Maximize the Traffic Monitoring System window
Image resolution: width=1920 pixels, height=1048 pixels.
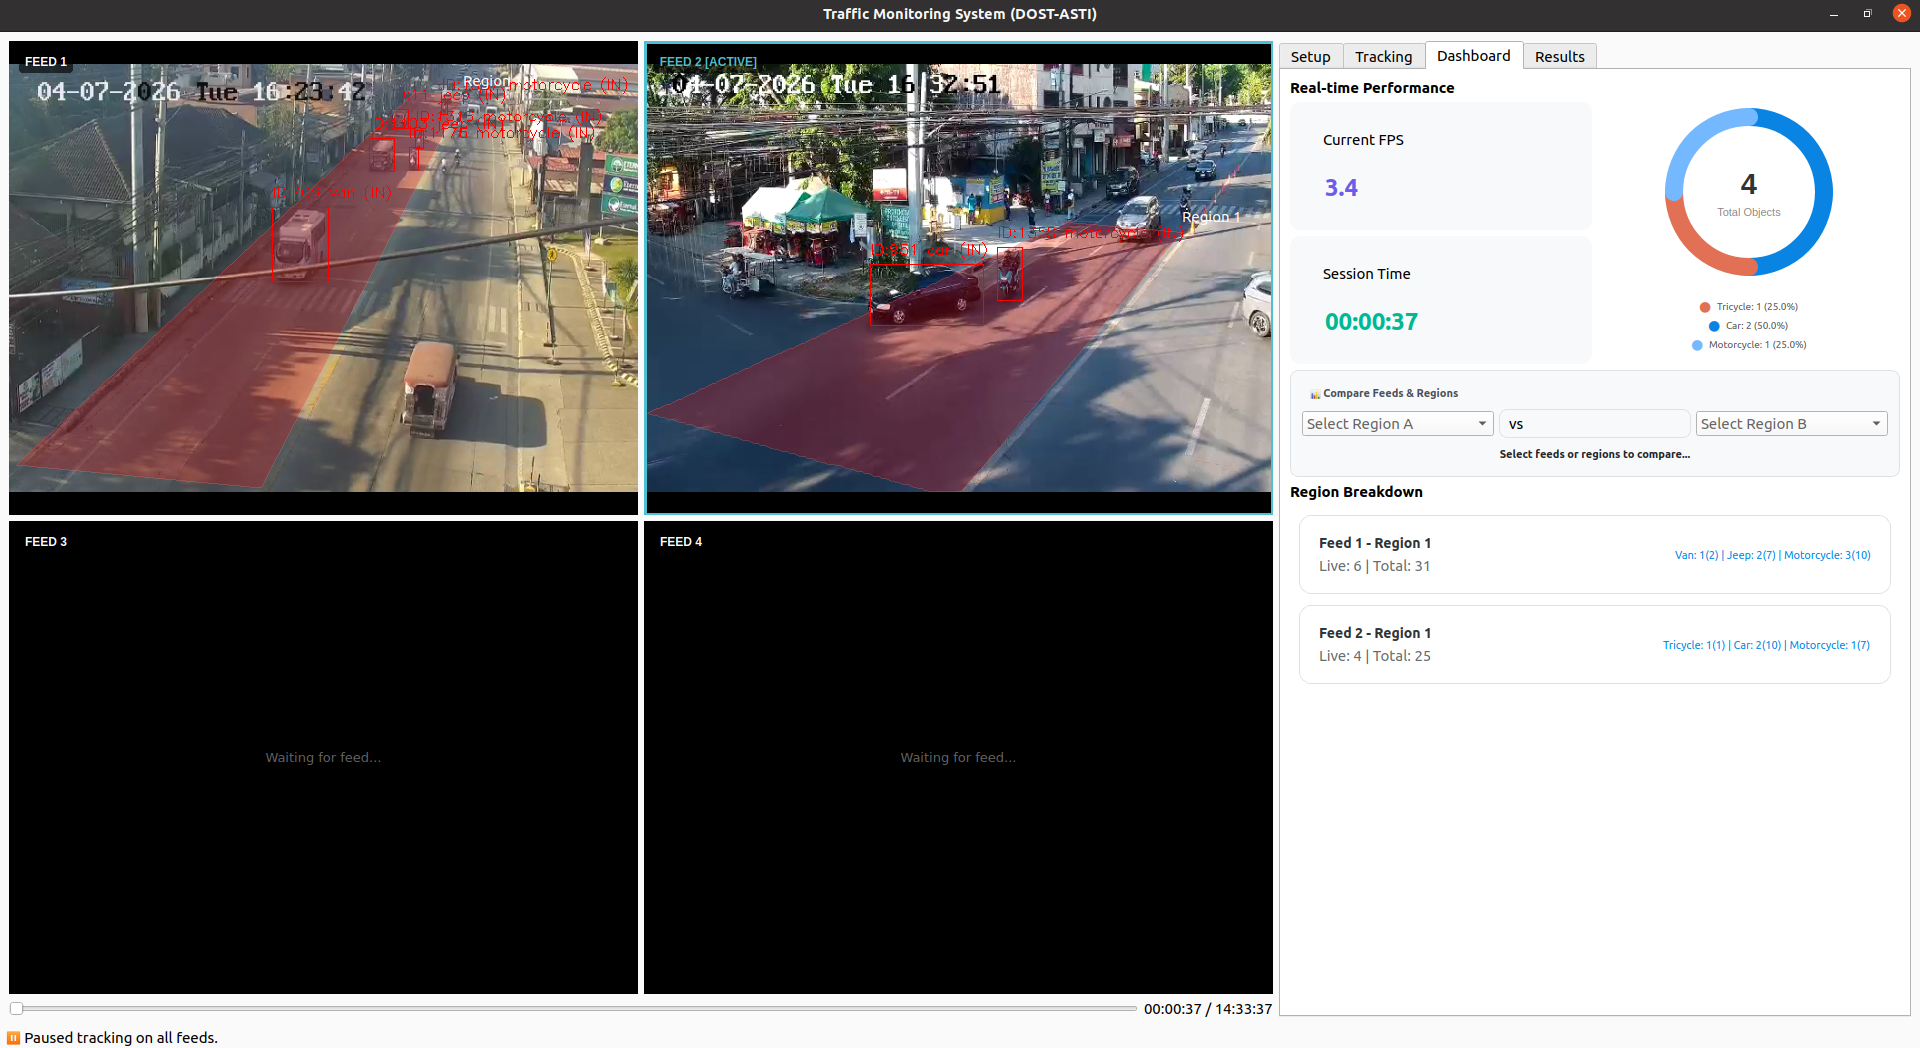click(1867, 14)
